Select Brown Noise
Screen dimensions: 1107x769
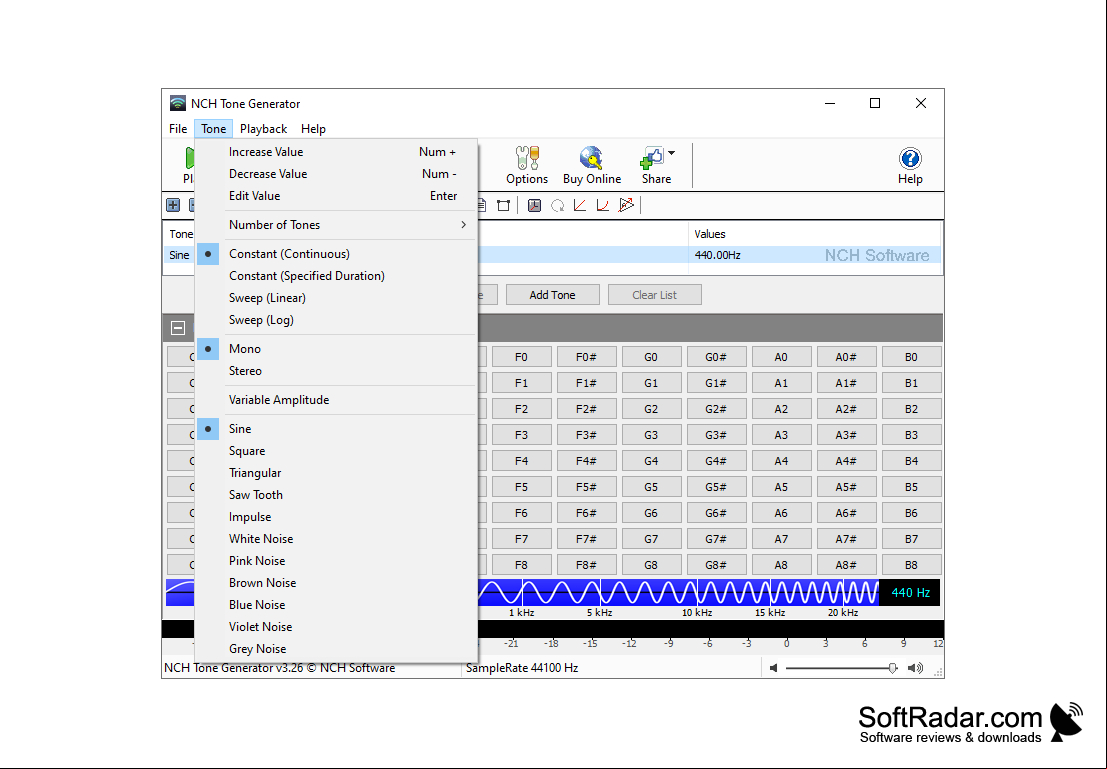point(336,583)
